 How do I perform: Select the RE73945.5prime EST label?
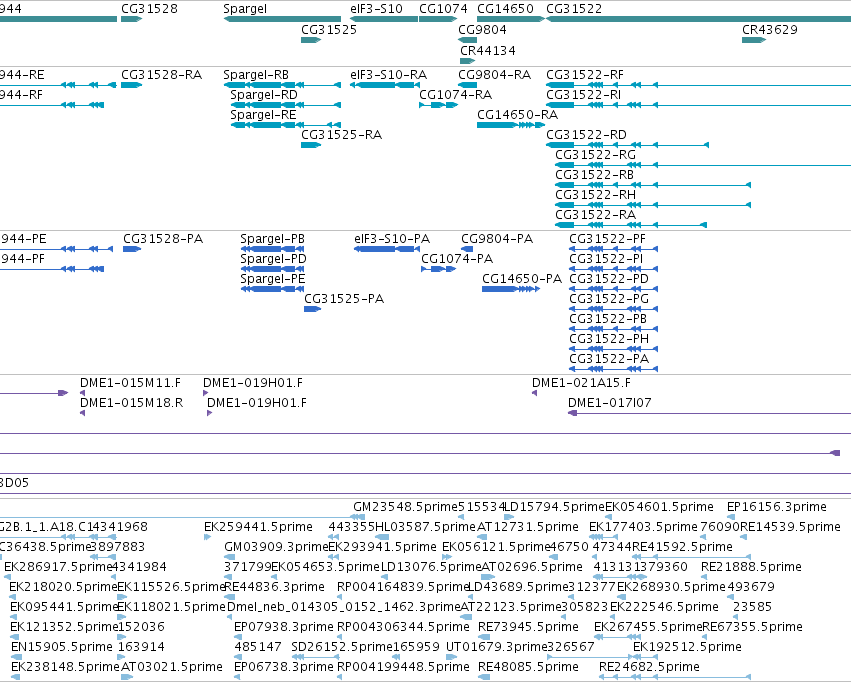(x=528, y=627)
